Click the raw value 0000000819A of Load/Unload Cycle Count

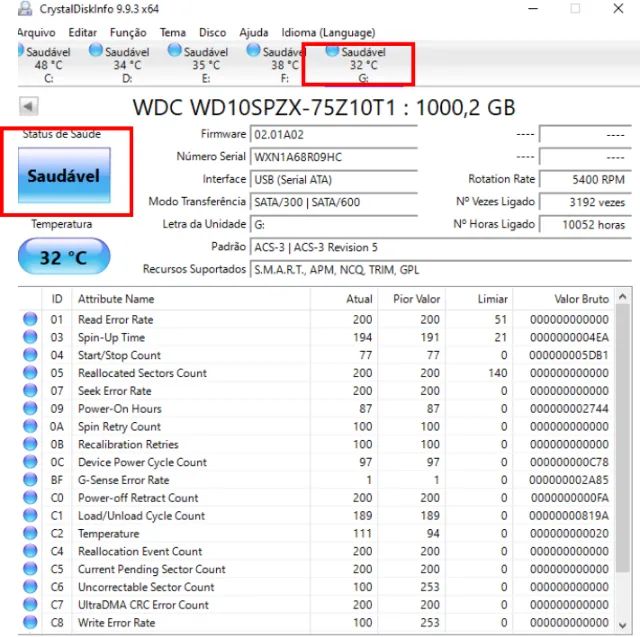569,515
